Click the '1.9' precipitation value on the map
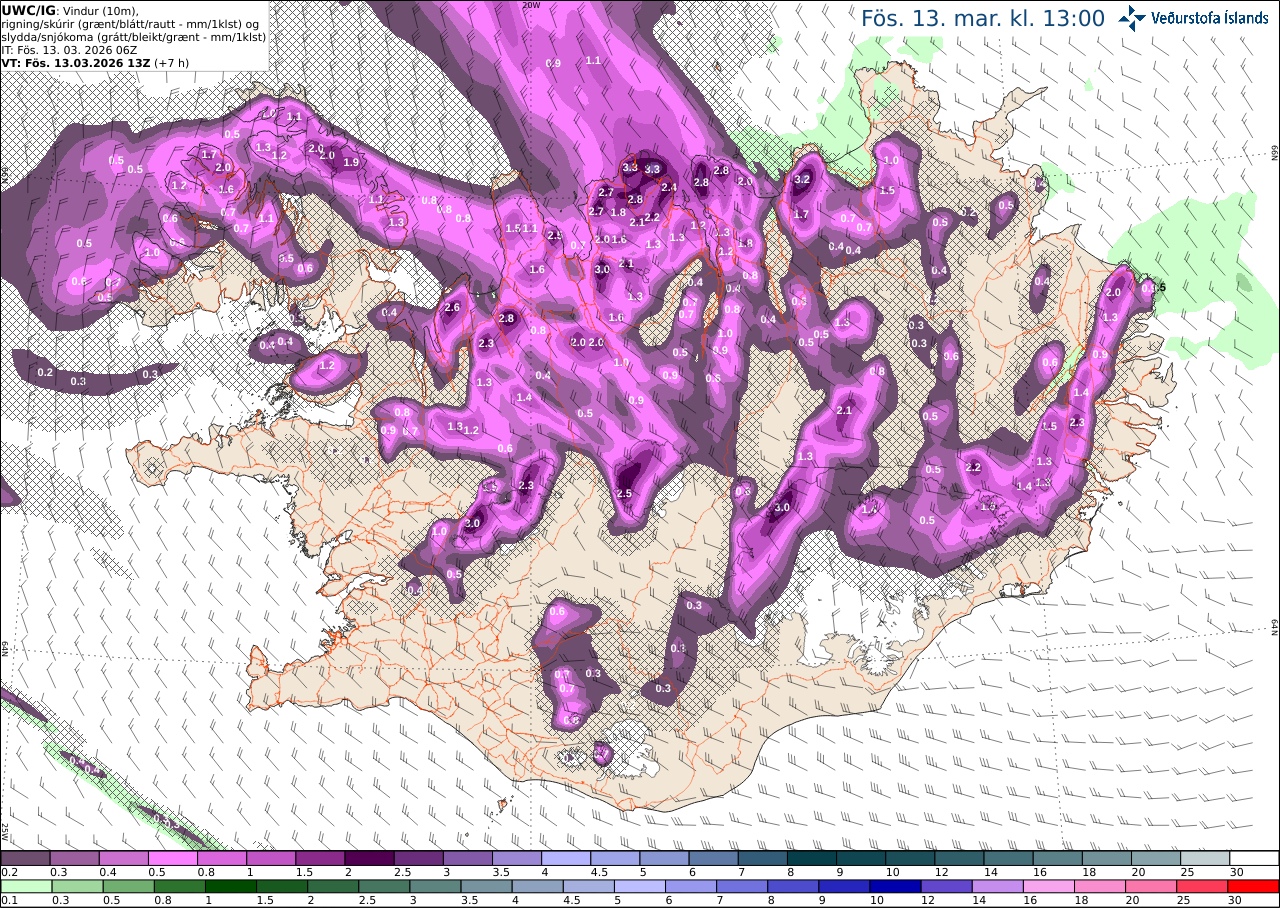 (351, 162)
